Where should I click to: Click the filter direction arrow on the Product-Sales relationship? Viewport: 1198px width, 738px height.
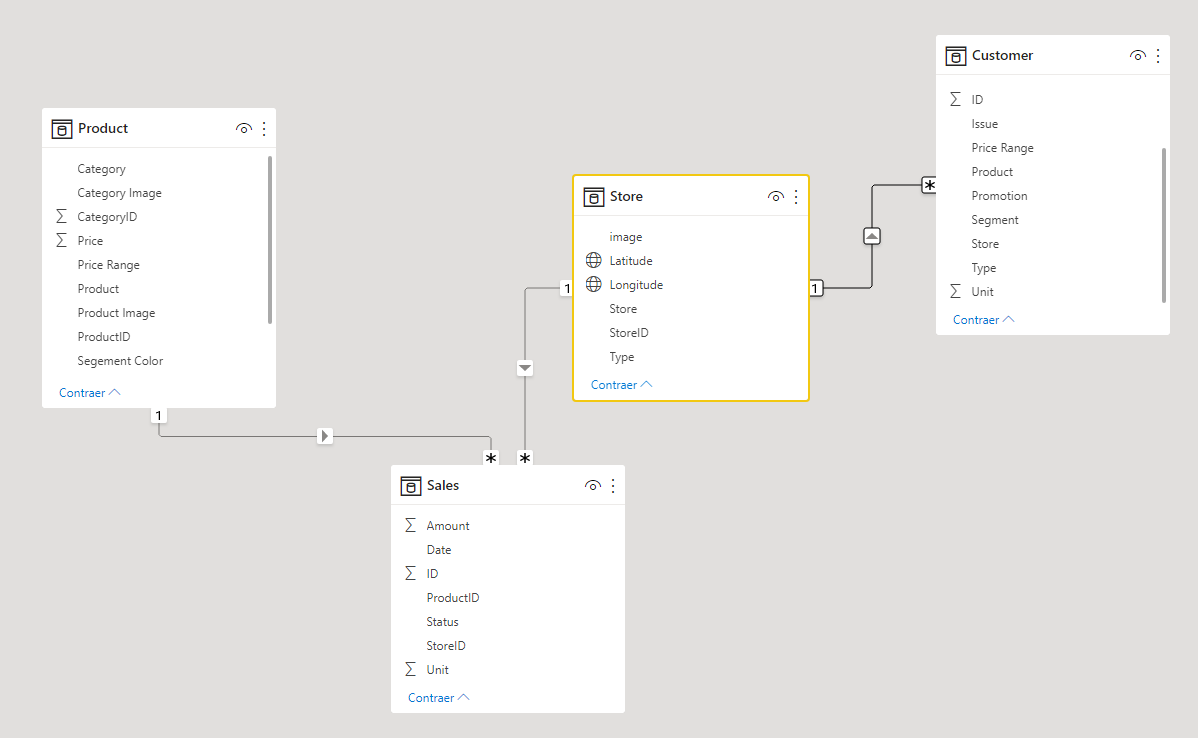point(324,435)
